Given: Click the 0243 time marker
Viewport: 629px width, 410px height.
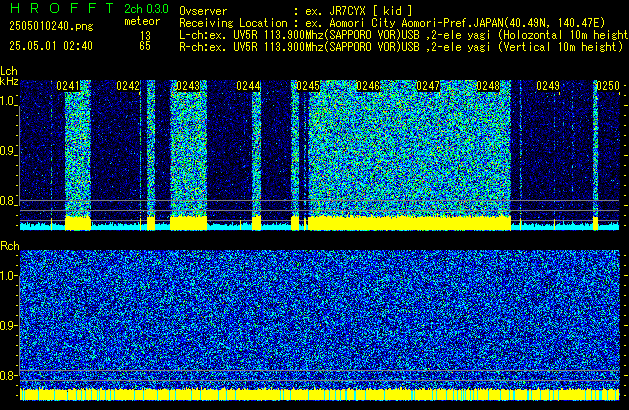Looking at the screenshot, I should (x=188, y=86).
